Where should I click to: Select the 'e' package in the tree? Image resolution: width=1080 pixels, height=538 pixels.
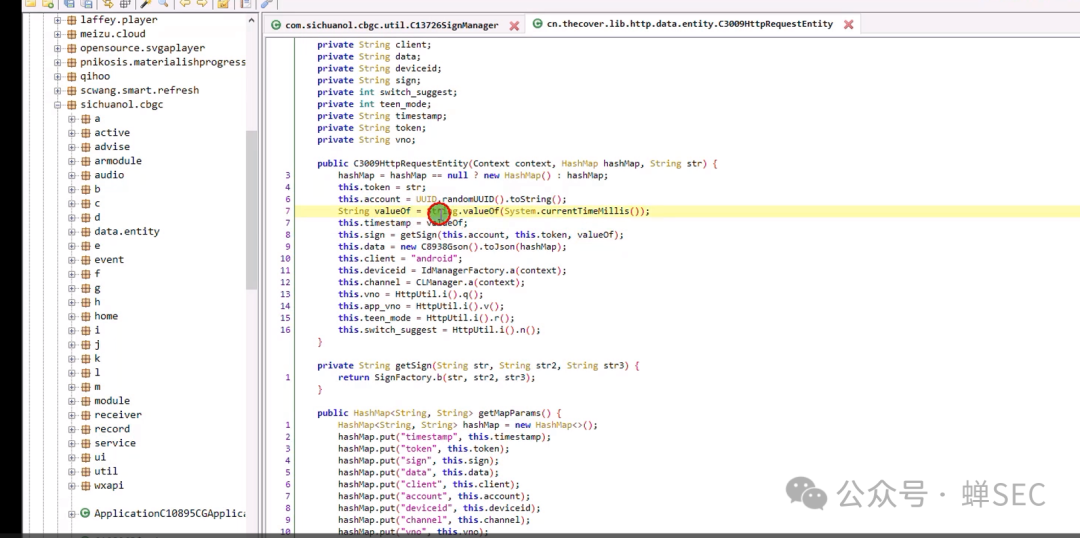click(x=97, y=246)
